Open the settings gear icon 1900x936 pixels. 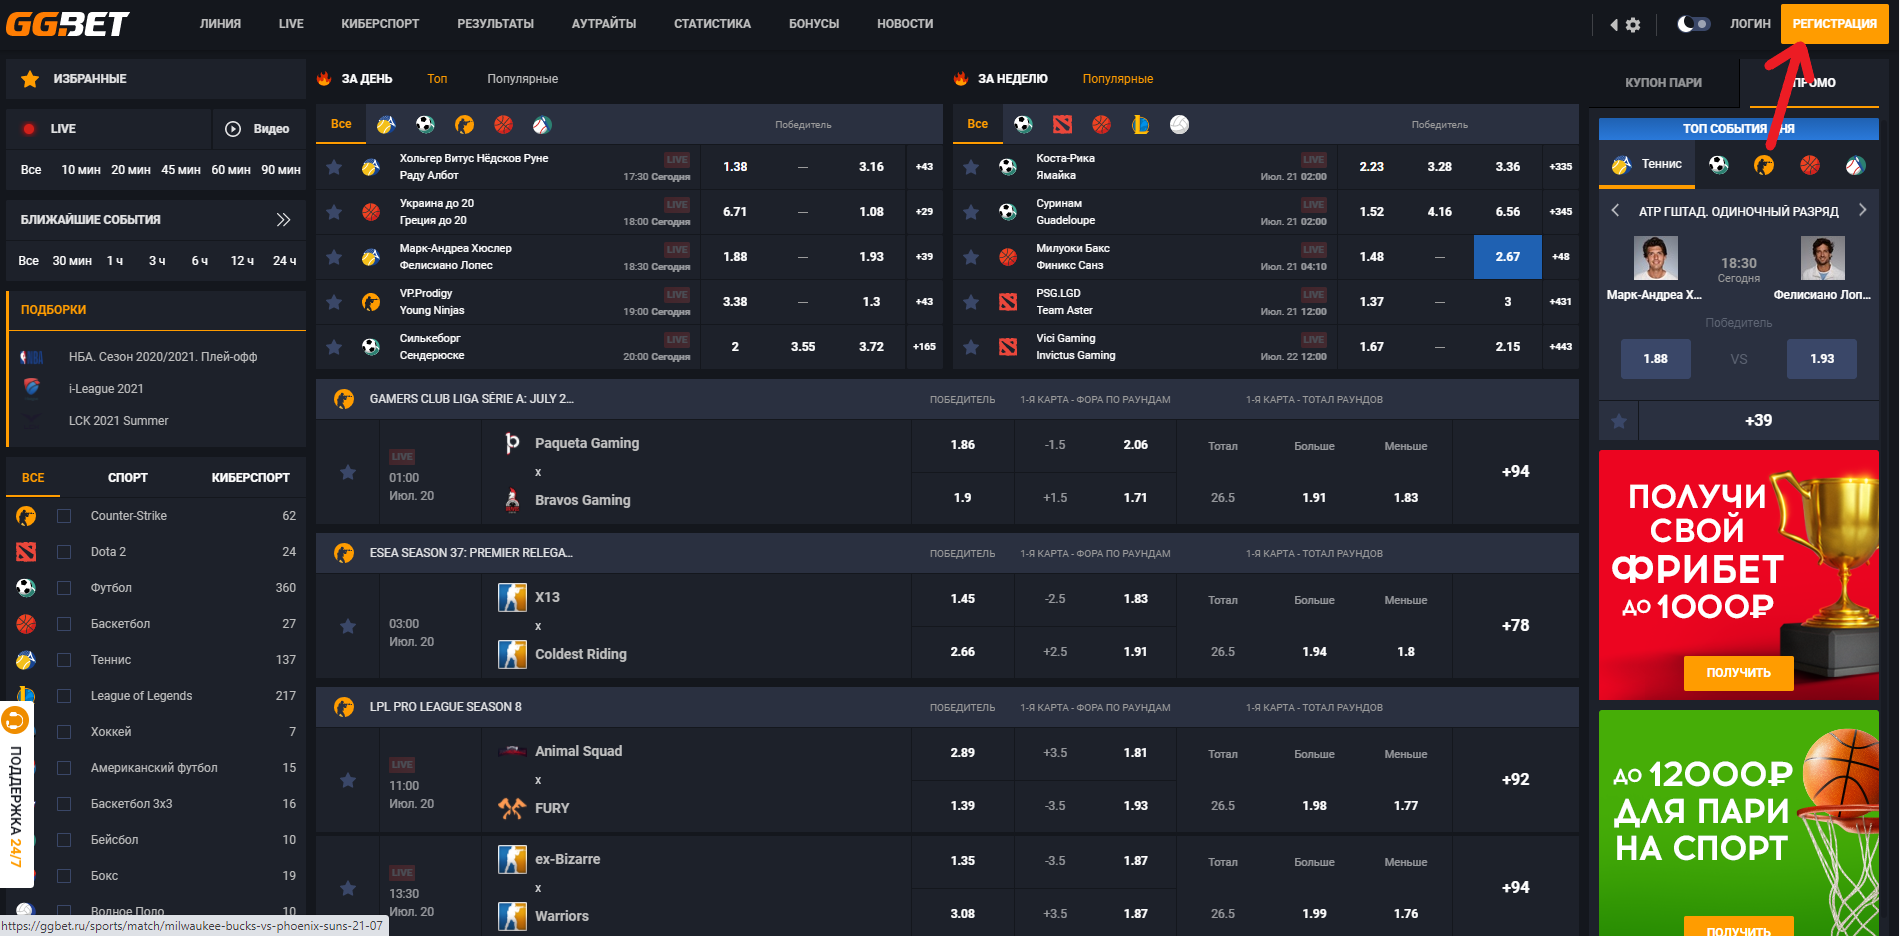click(x=1633, y=25)
